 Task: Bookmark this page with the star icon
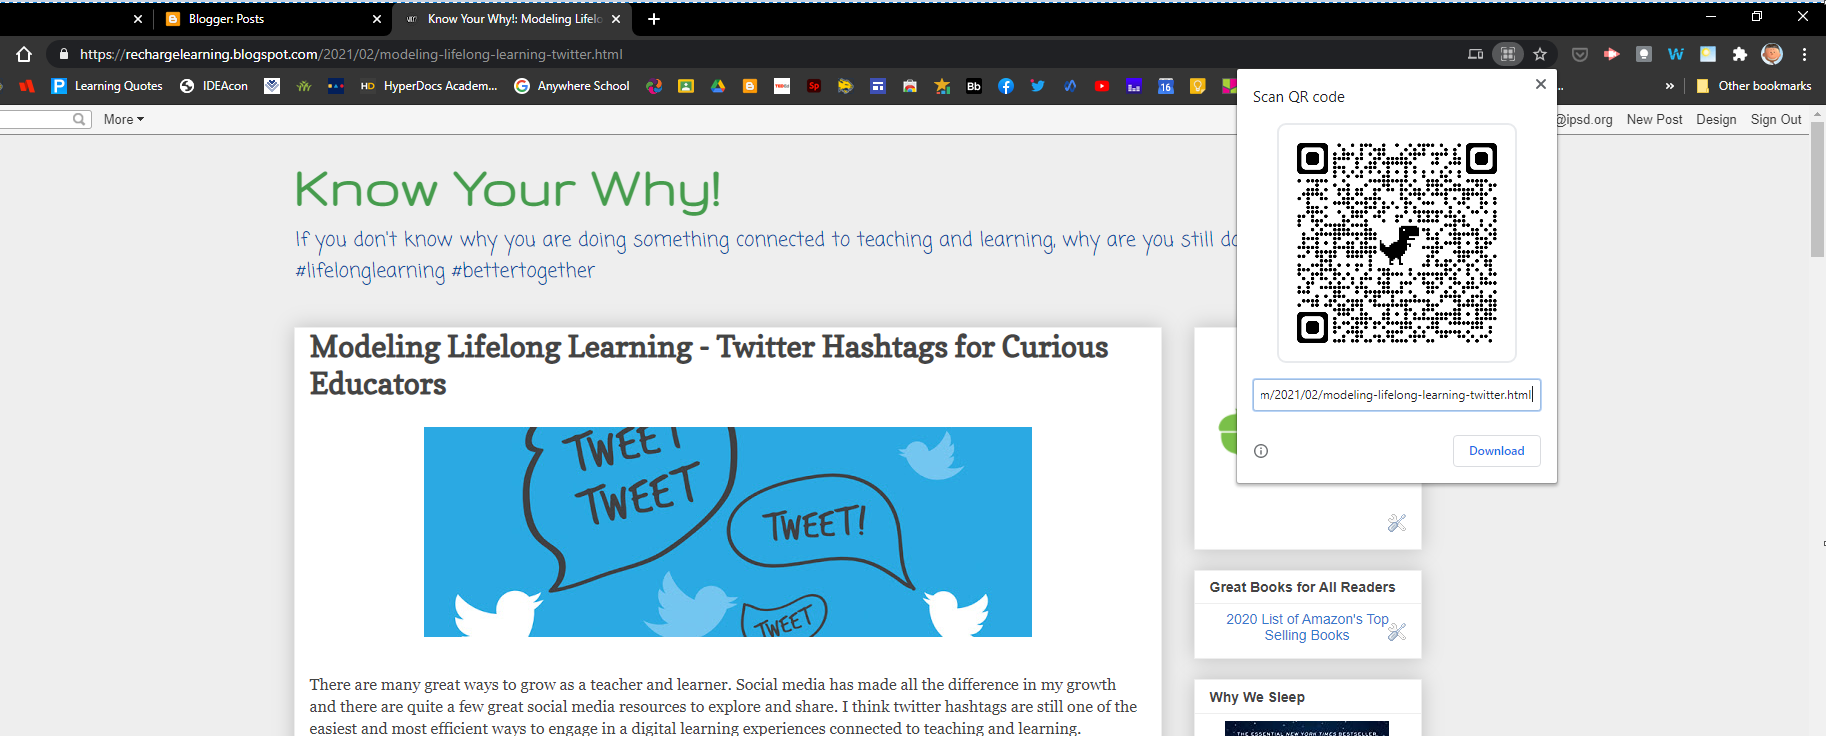pyautogui.click(x=1540, y=54)
